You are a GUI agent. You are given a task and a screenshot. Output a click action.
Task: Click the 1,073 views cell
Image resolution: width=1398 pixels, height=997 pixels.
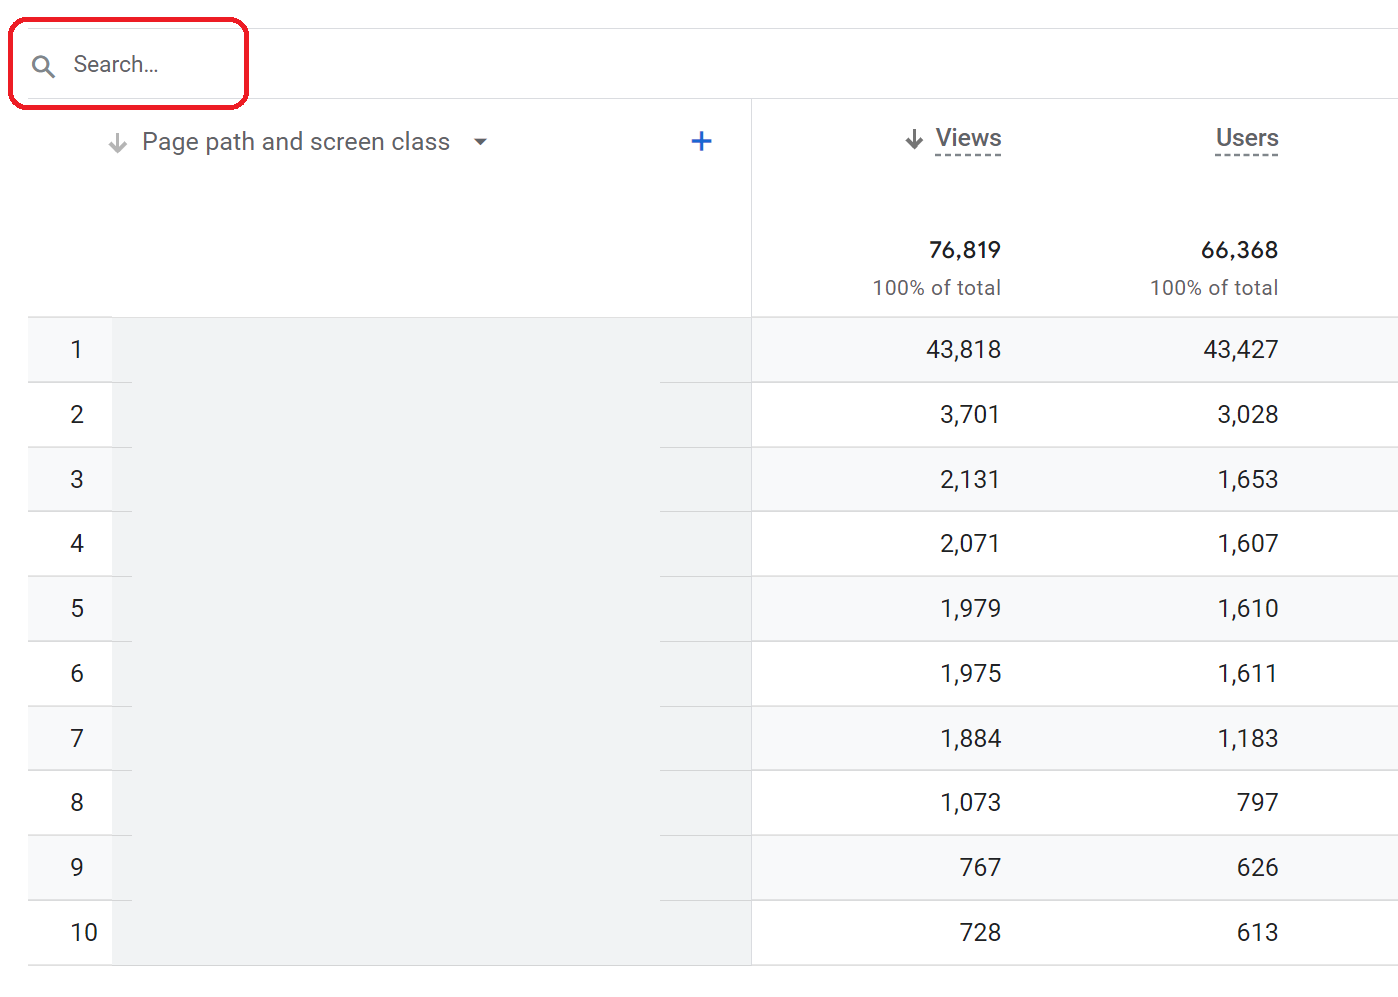tap(970, 803)
